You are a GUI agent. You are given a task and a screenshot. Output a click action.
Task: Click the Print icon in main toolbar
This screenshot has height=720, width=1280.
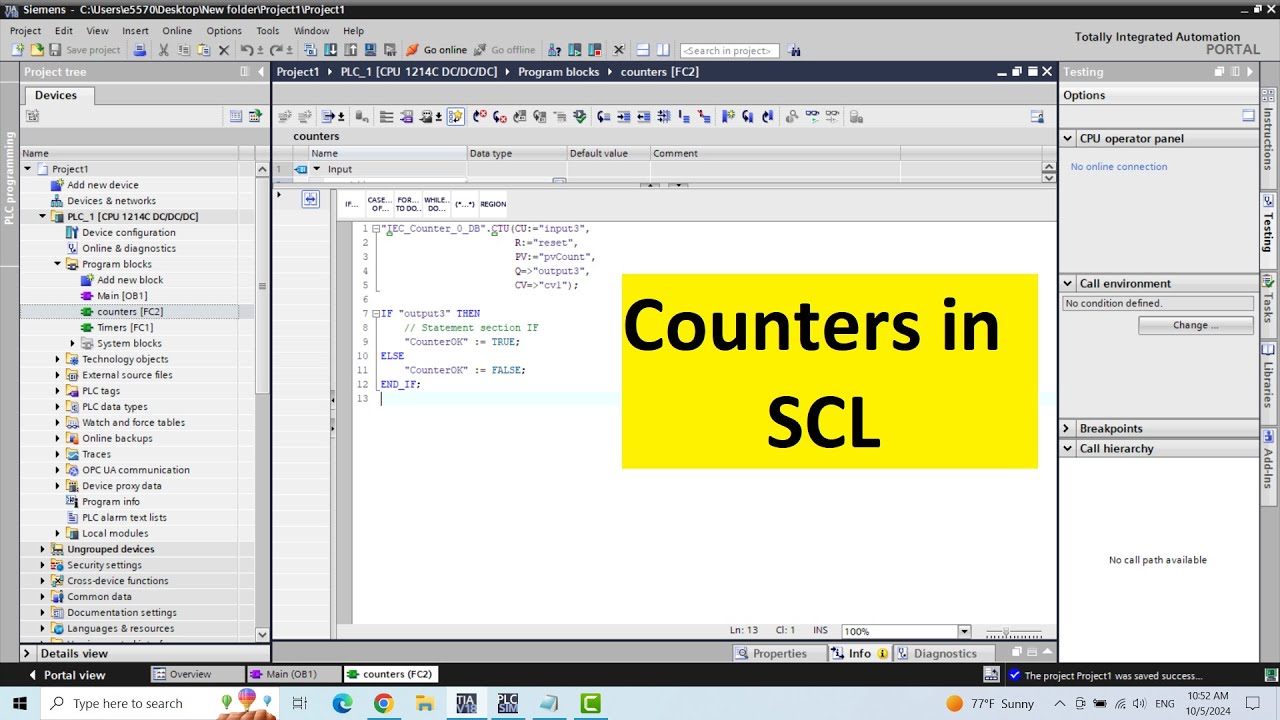(140, 50)
